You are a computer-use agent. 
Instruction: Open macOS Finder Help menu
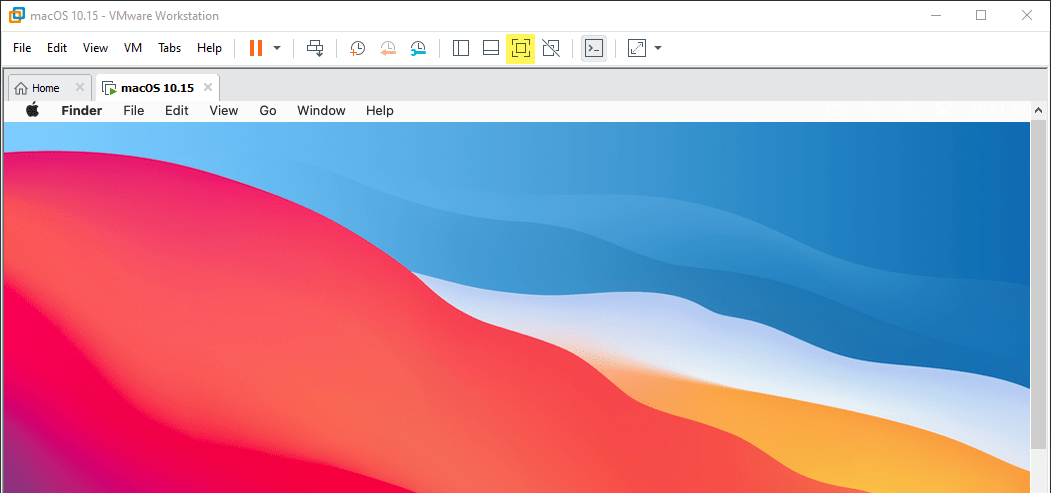[379, 111]
